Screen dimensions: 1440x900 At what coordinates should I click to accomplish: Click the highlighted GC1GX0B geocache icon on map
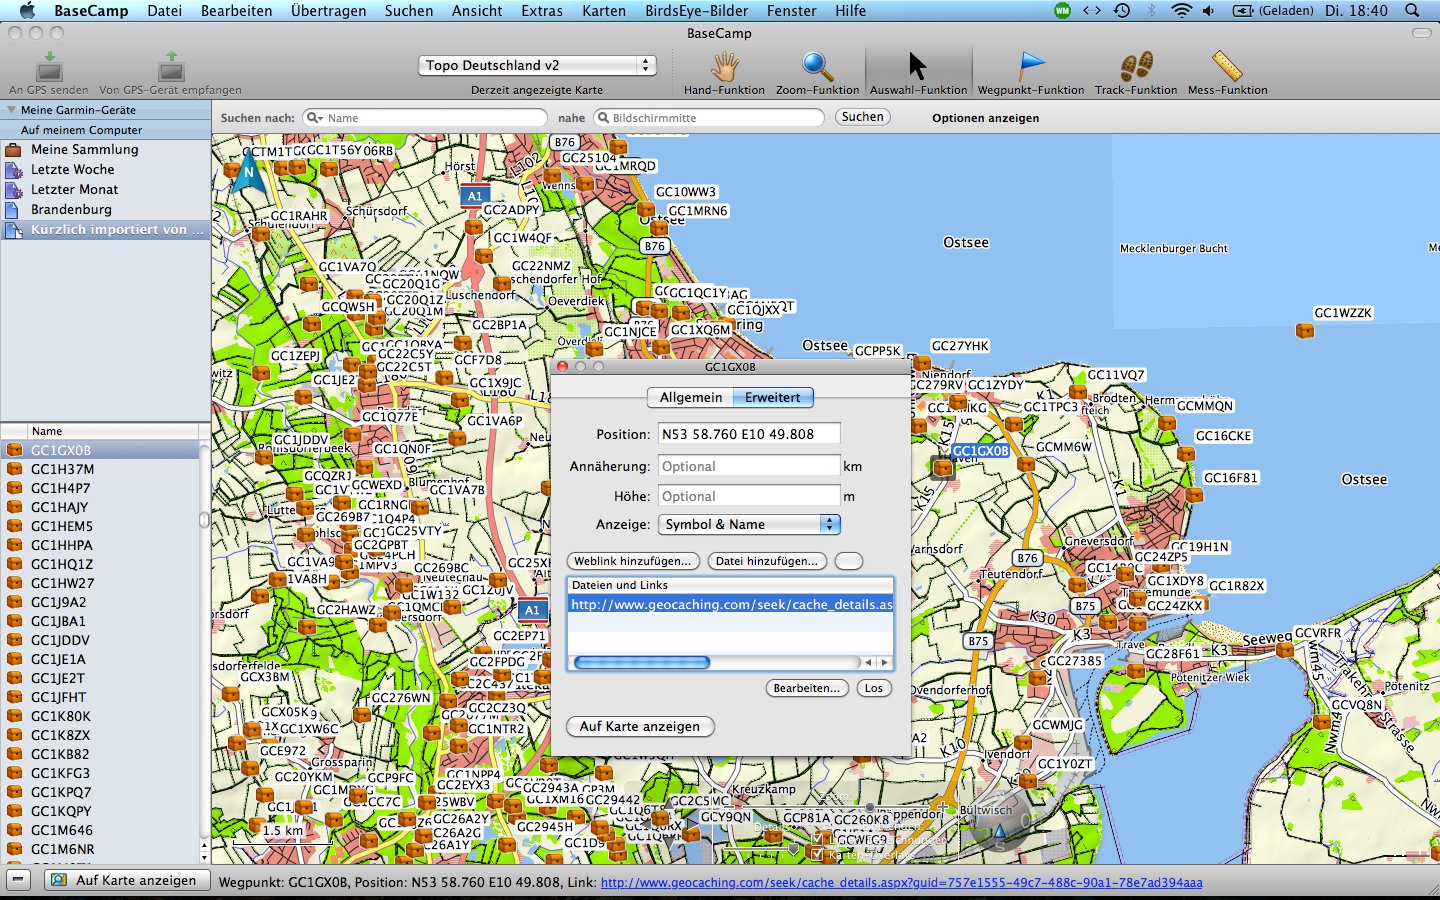pos(942,467)
